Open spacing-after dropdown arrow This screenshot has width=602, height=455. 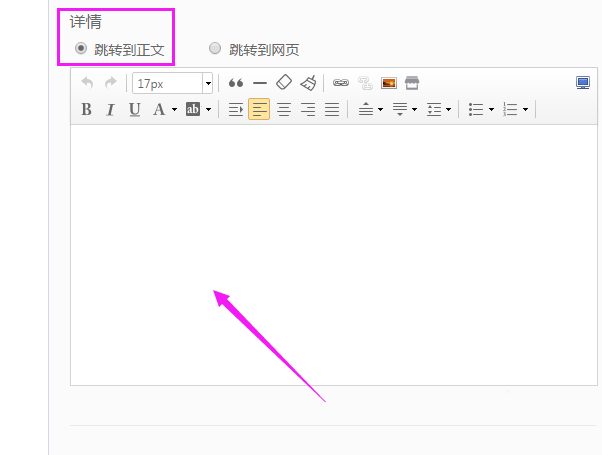click(415, 110)
